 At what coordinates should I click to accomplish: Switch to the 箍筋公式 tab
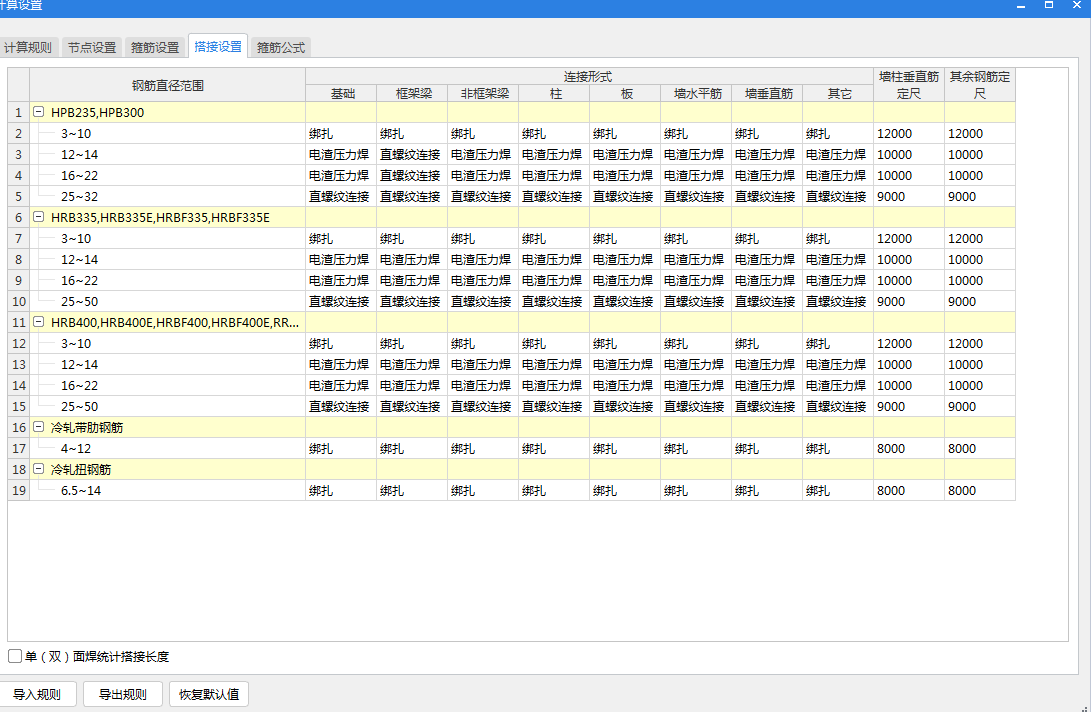click(x=281, y=47)
